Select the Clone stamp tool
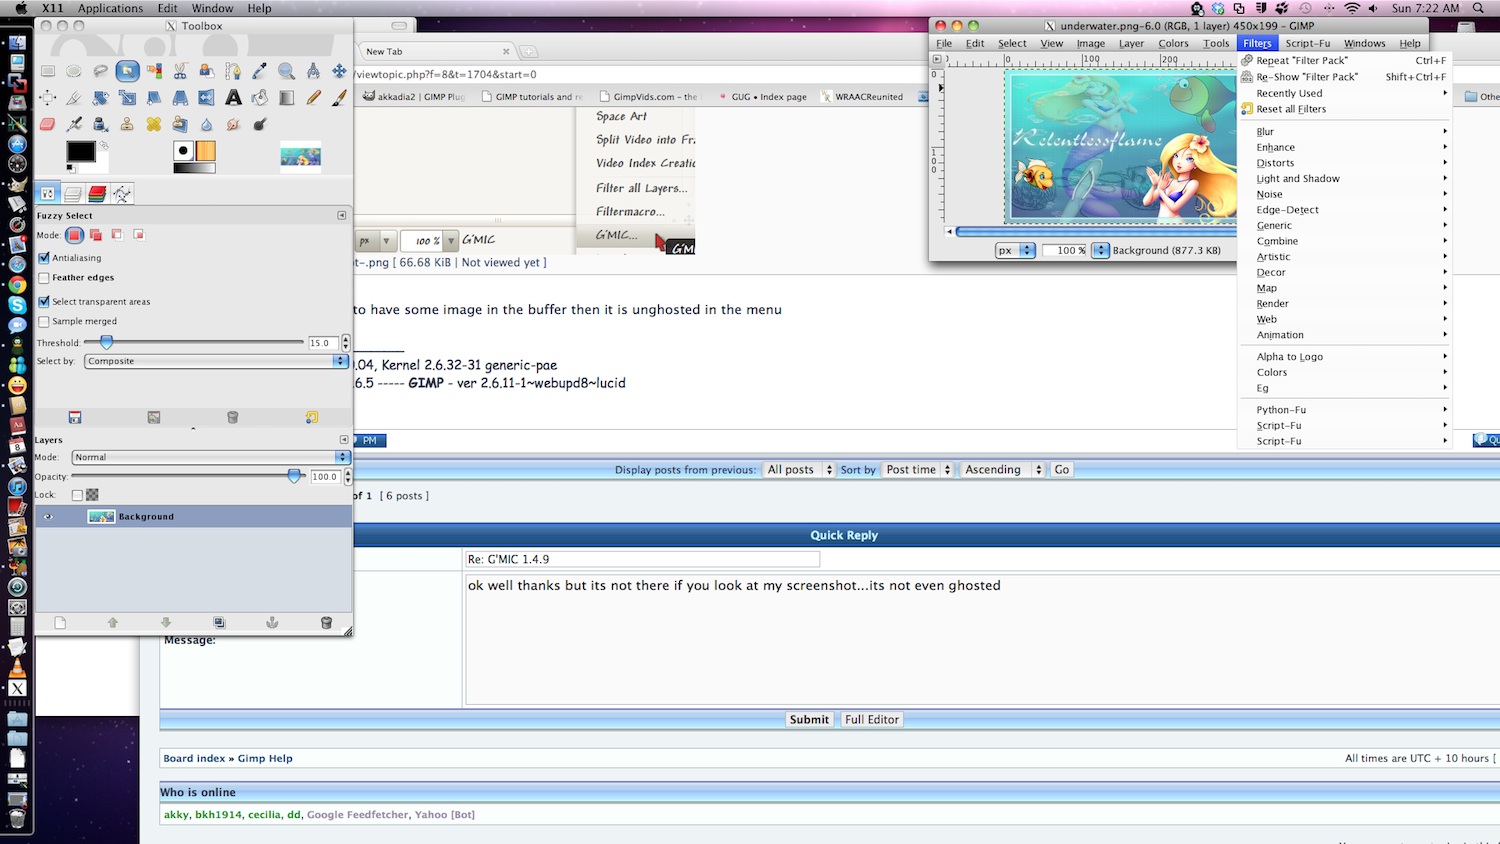 tap(127, 124)
